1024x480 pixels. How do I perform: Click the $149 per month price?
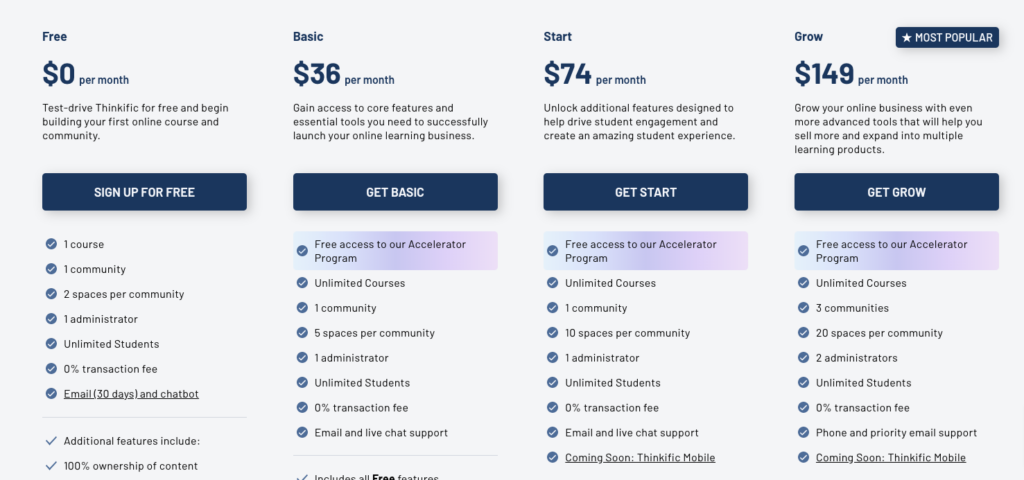coord(851,74)
